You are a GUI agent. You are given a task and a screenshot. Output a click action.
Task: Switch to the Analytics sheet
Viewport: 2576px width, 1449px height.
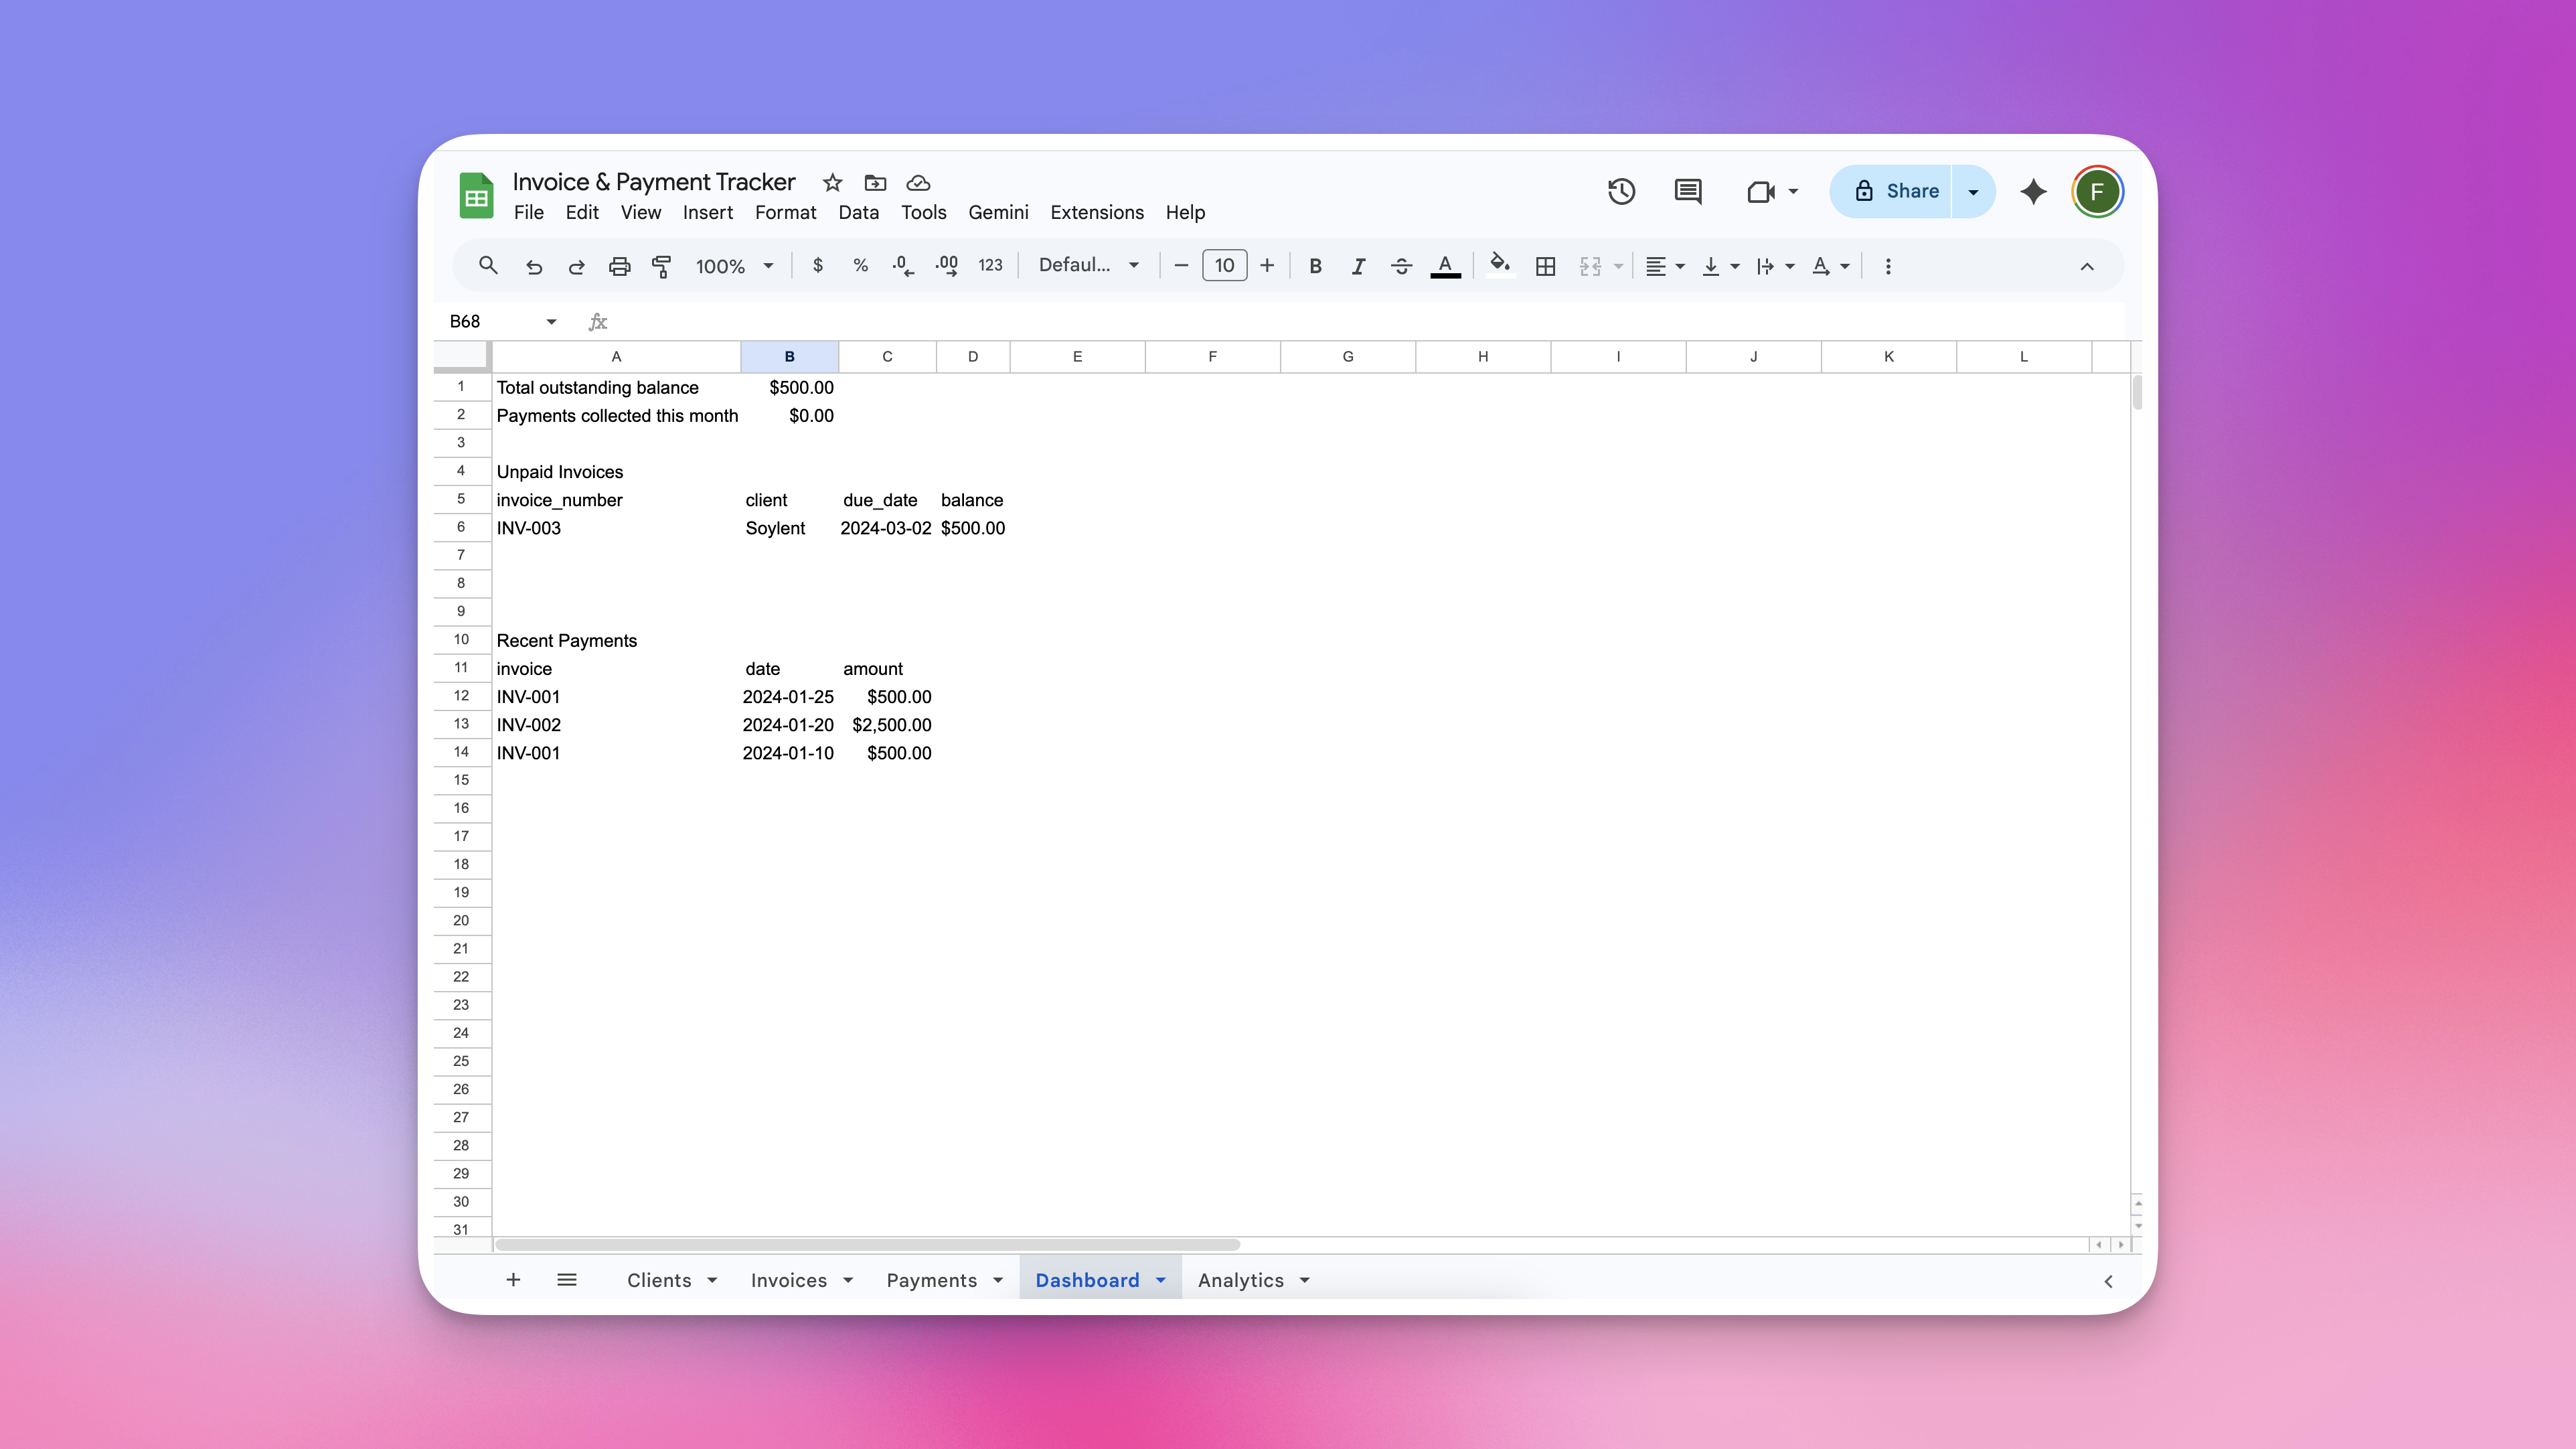[1241, 1280]
